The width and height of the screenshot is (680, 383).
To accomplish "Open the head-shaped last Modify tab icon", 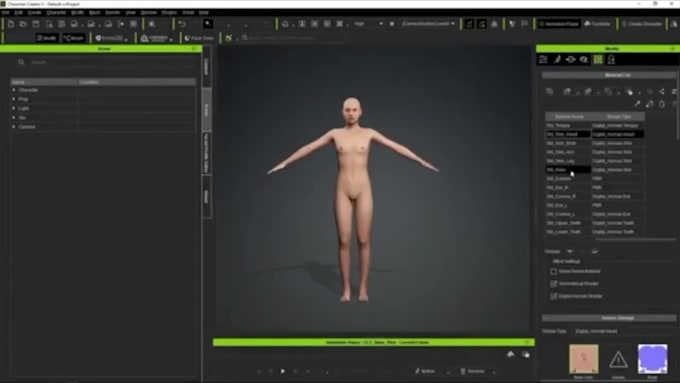I will point(611,59).
